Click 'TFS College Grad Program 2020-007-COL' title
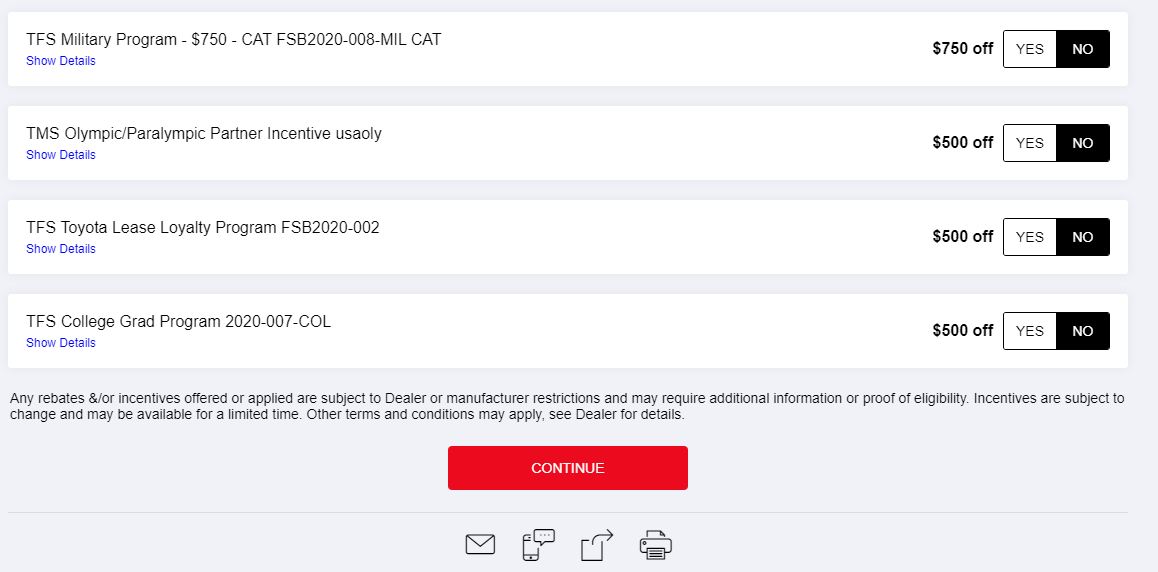 (x=179, y=322)
